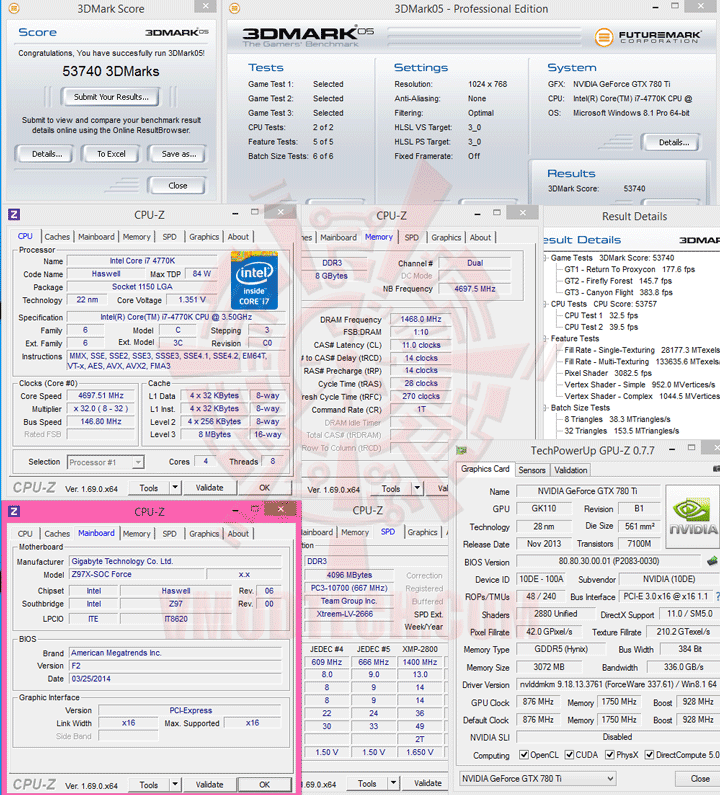Image resolution: width=720 pixels, height=795 pixels.
Task: Select the CPU Test 2 row
Action: pos(601,327)
